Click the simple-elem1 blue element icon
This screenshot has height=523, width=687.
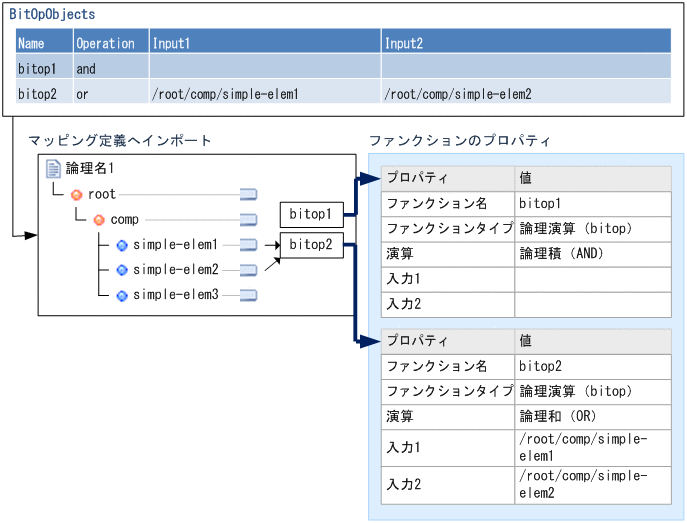point(122,245)
